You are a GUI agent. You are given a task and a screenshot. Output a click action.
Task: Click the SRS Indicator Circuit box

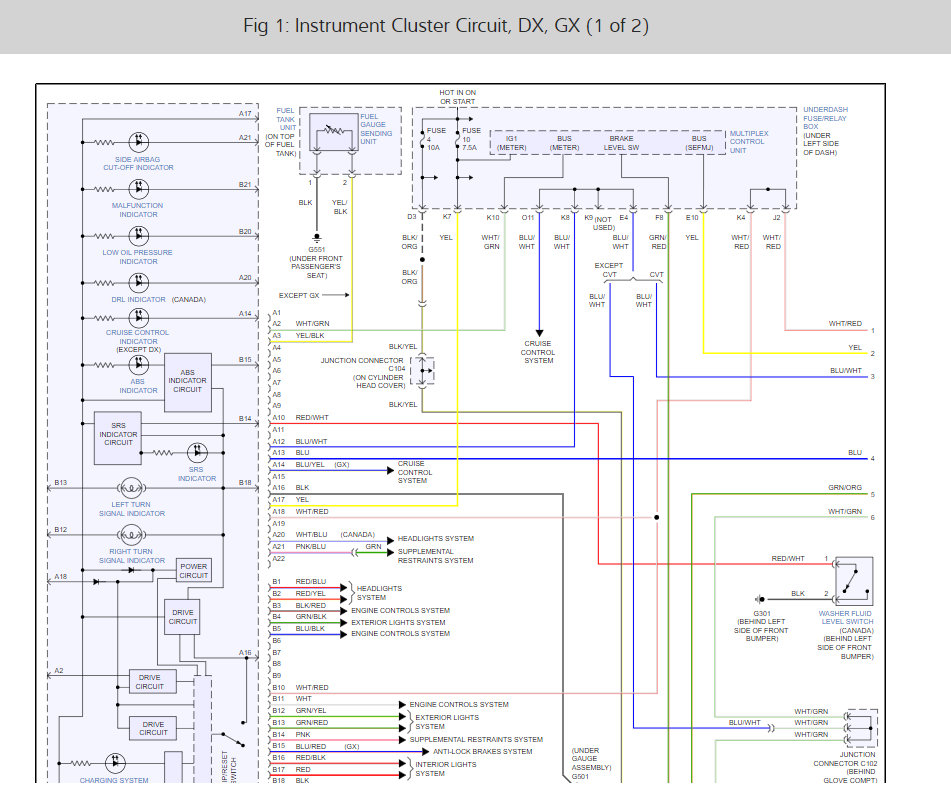coord(118,438)
